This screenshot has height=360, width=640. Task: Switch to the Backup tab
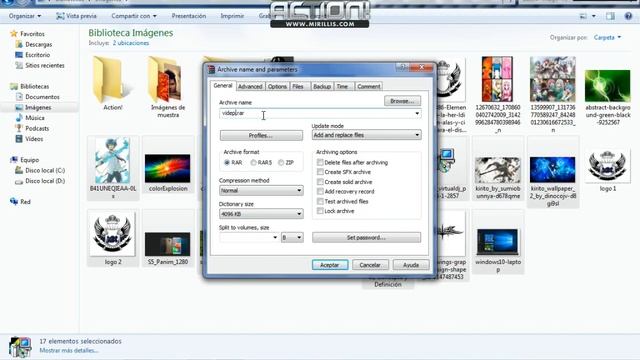pos(322,87)
